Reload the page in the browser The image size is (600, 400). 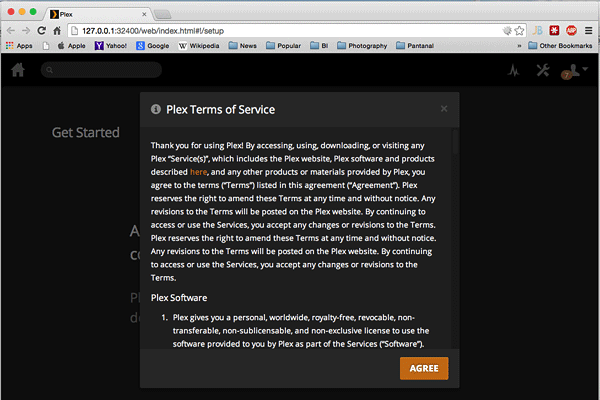click(41, 31)
